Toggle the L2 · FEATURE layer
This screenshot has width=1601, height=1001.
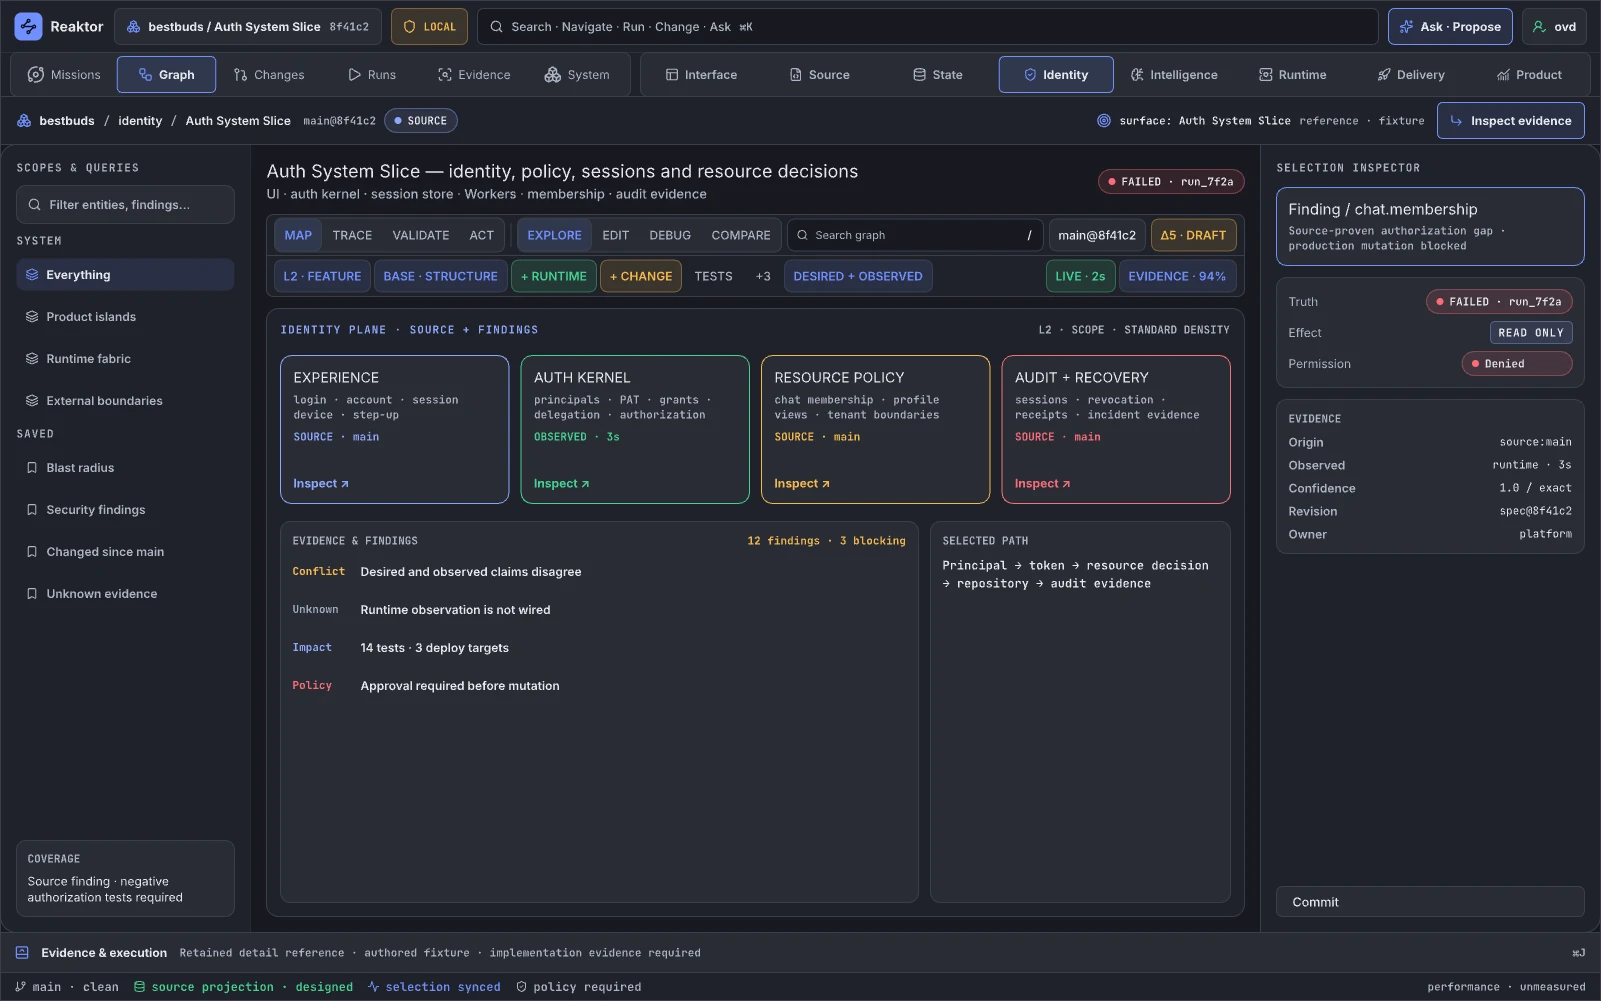click(x=322, y=277)
